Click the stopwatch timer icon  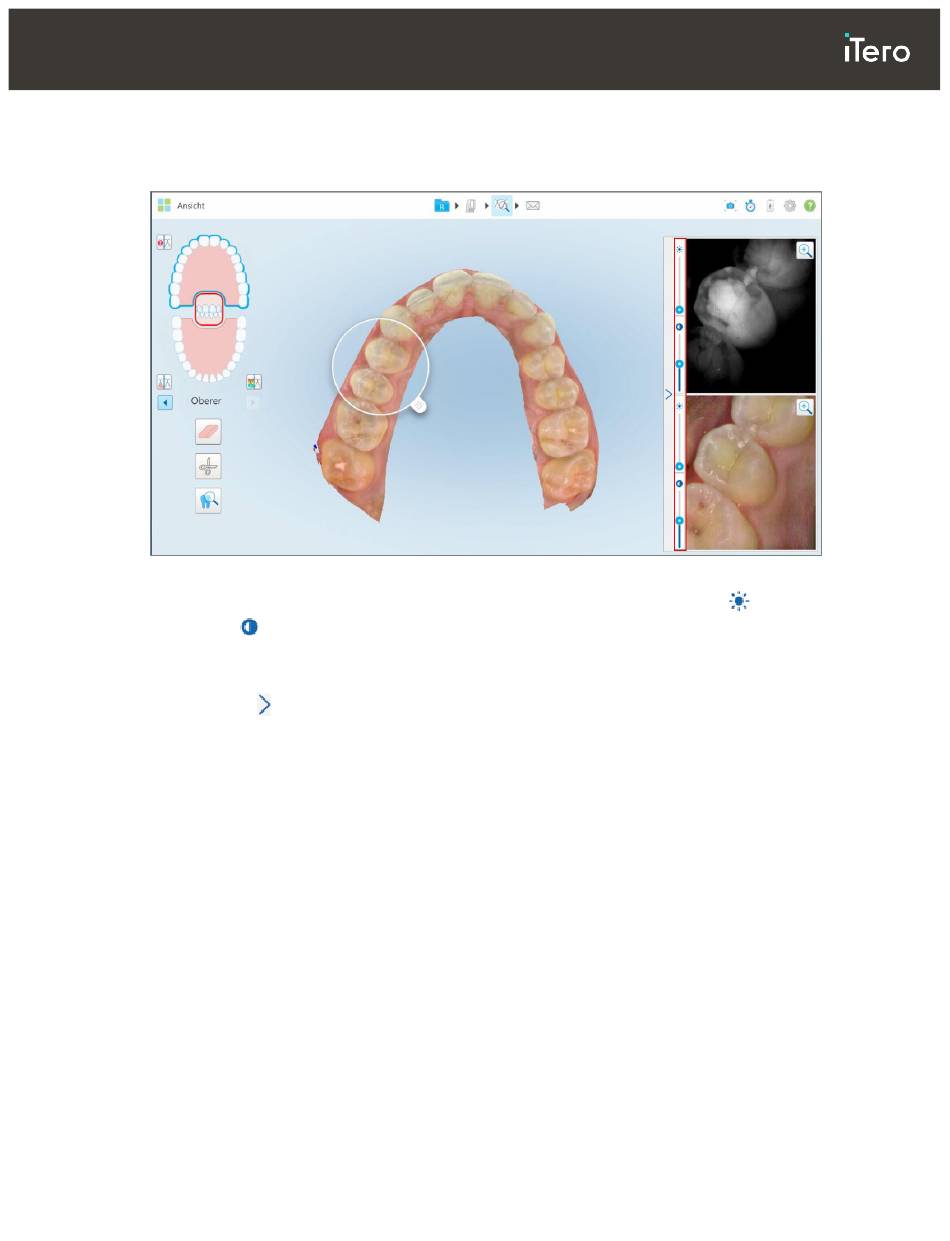pyautogui.click(x=750, y=205)
